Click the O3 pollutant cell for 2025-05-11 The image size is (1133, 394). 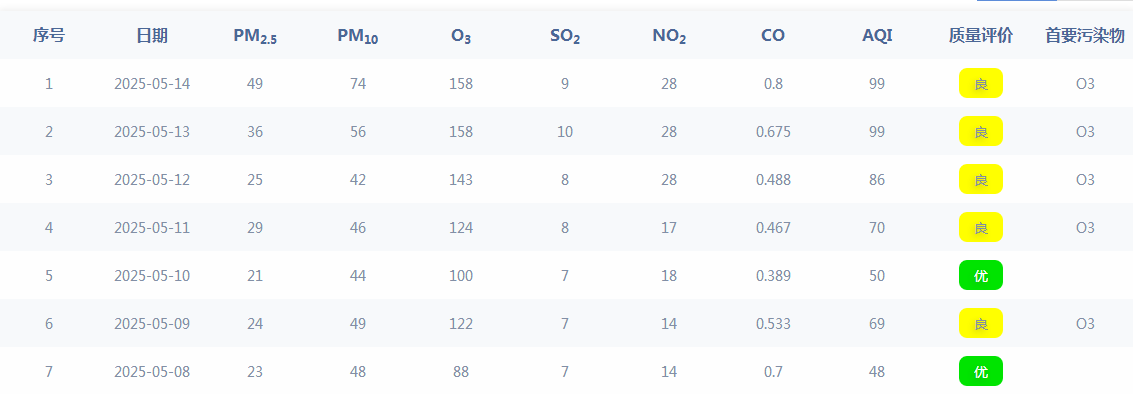[1085, 228]
